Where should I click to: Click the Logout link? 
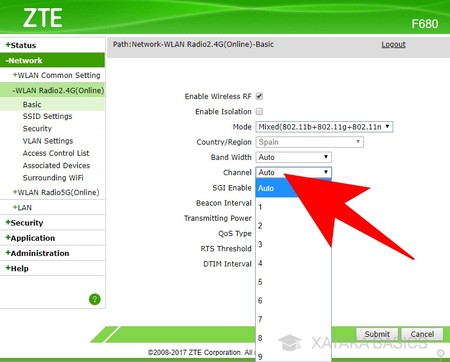coord(393,44)
